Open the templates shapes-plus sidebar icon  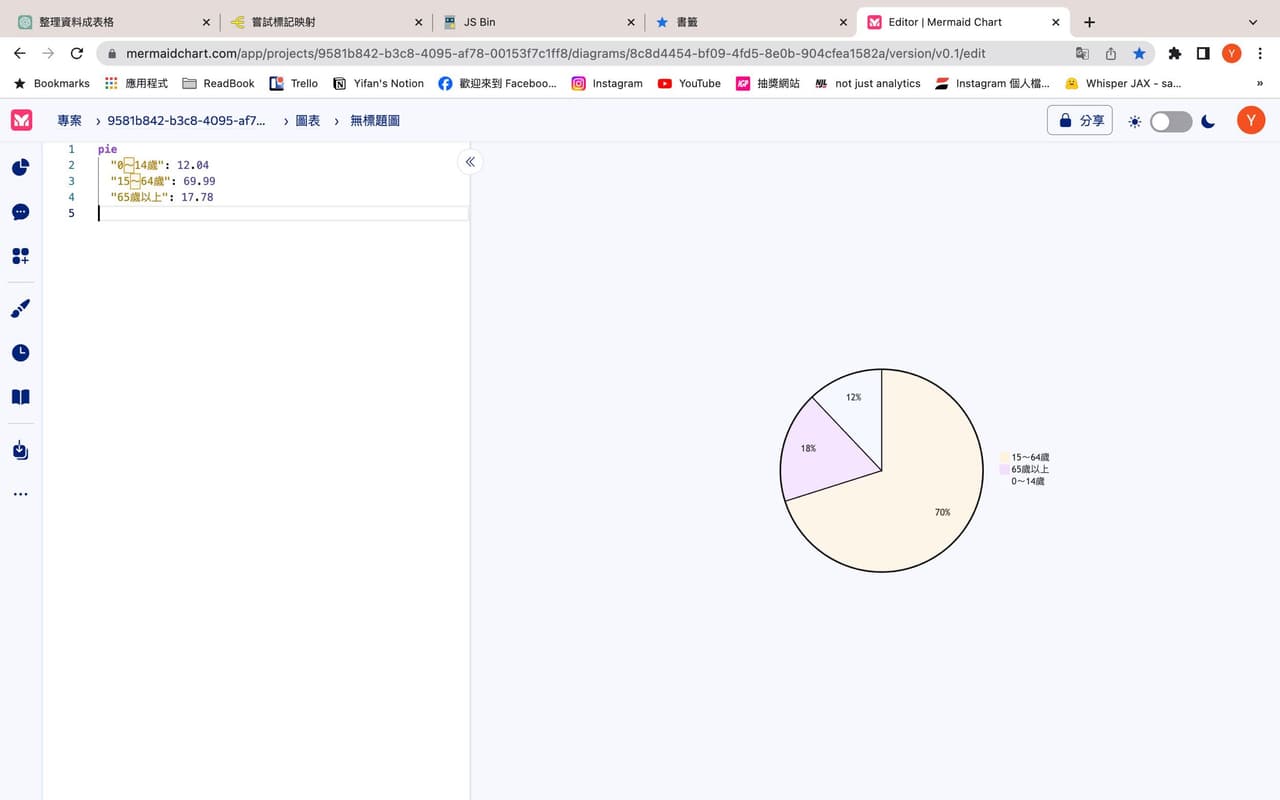(20, 256)
